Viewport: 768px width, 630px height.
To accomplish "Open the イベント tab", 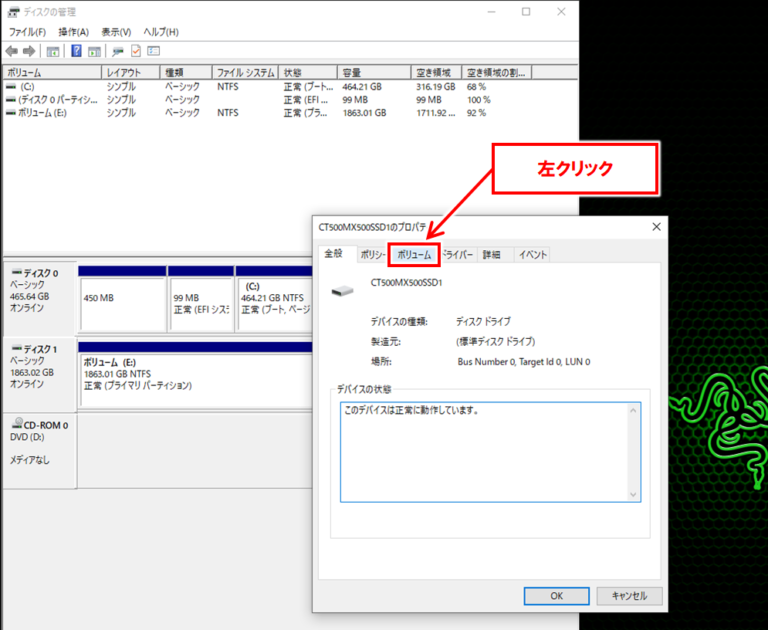I will point(531,255).
